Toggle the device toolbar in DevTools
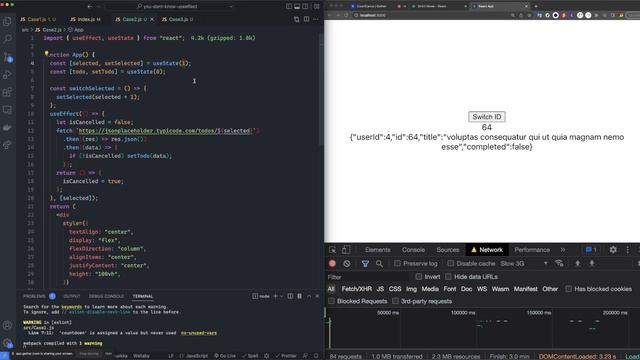This screenshot has width=640, height=360. (346, 250)
